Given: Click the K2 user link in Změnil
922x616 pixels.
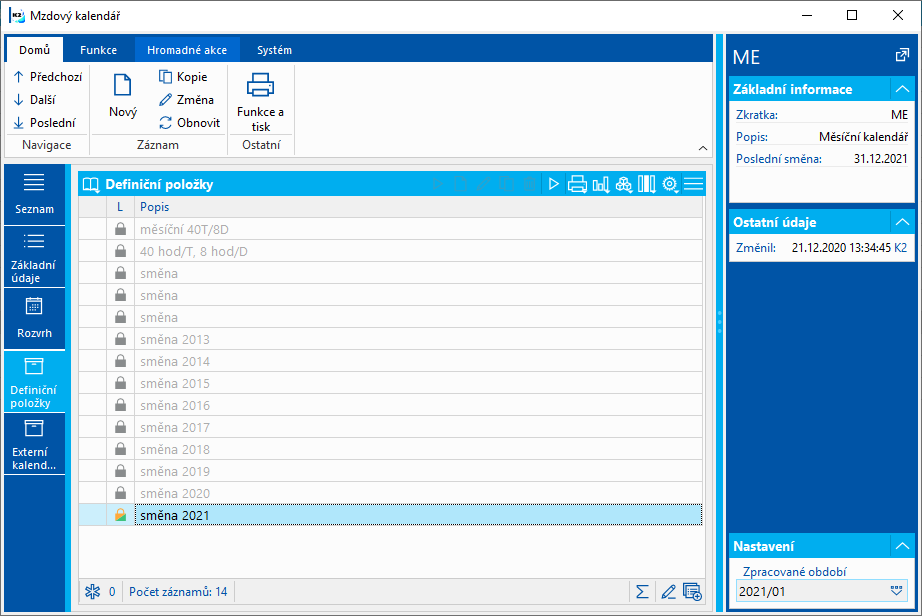Looking at the screenshot, I should [900, 247].
